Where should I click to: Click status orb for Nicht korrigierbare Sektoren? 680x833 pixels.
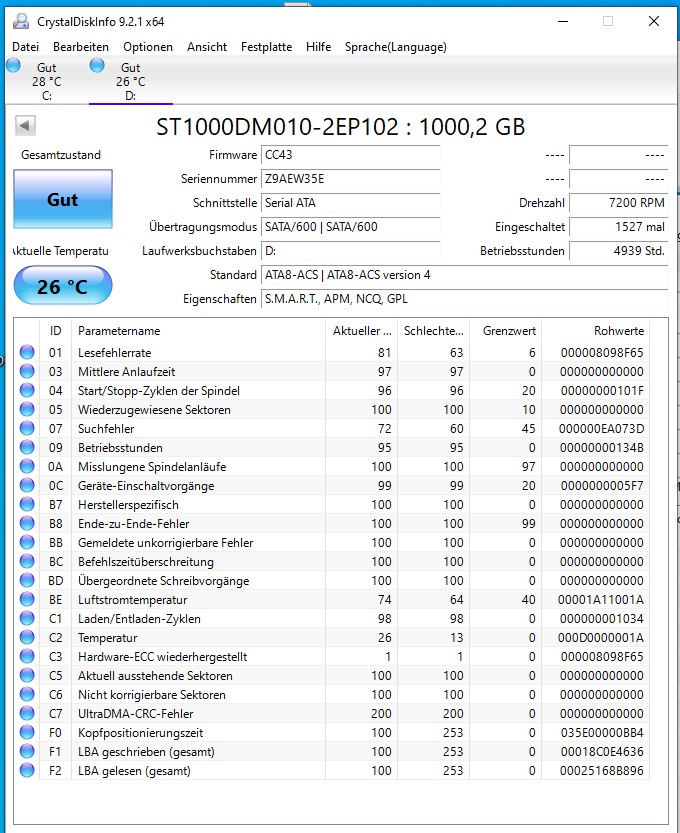coord(27,694)
